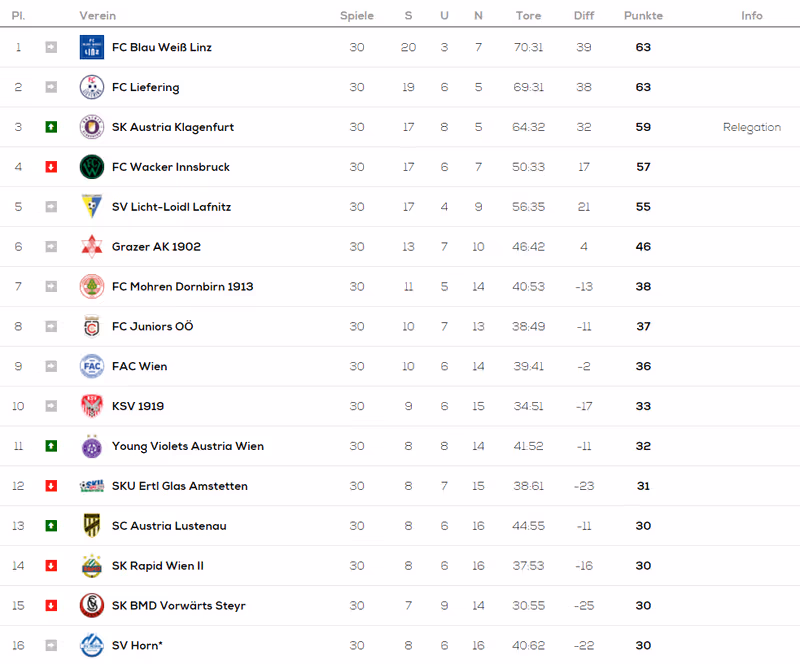Click the red down arrow beside Wacker Innsbruck
Screen dimensions: 800x664
pos(51,166)
